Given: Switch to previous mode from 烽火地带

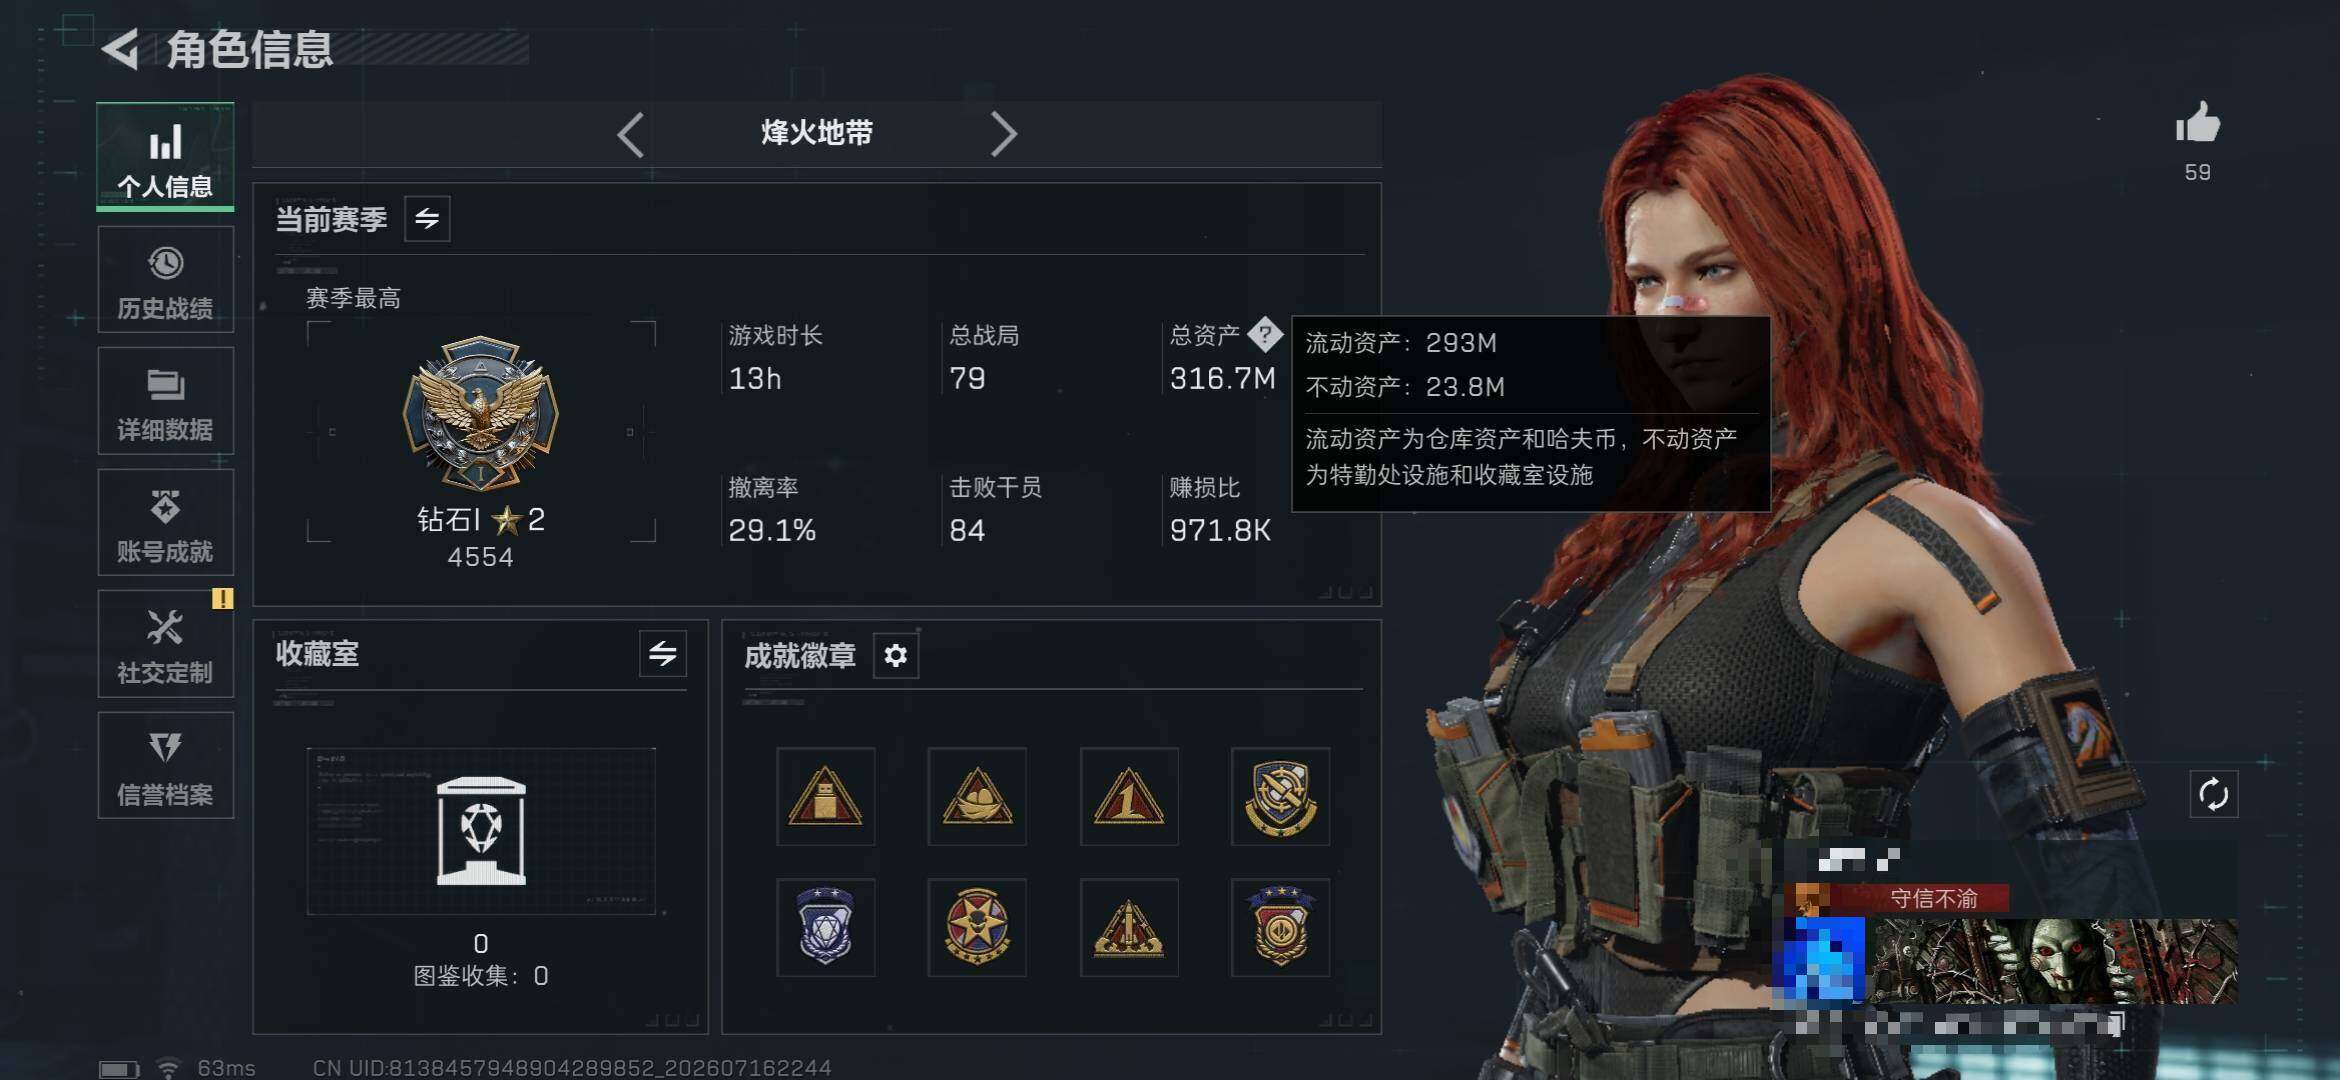Looking at the screenshot, I should pos(630,134).
